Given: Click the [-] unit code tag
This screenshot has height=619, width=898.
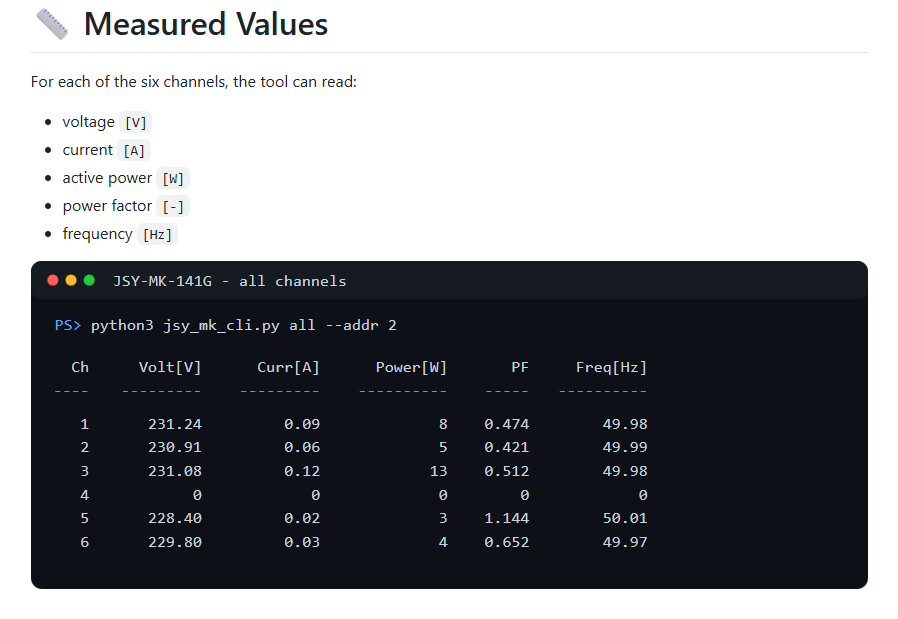Looking at the screenshot, I should tap(173, 207).
